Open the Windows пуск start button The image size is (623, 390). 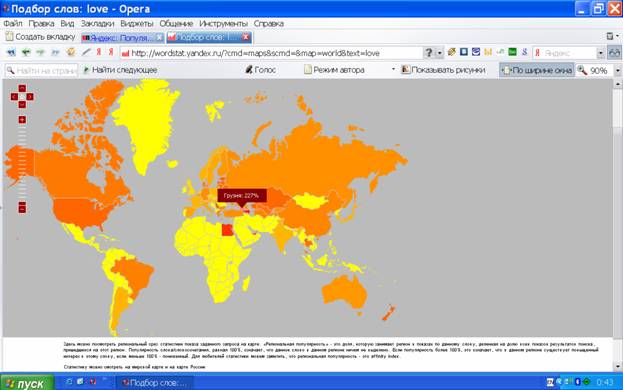pyautogui.click(x=26, y=383)
